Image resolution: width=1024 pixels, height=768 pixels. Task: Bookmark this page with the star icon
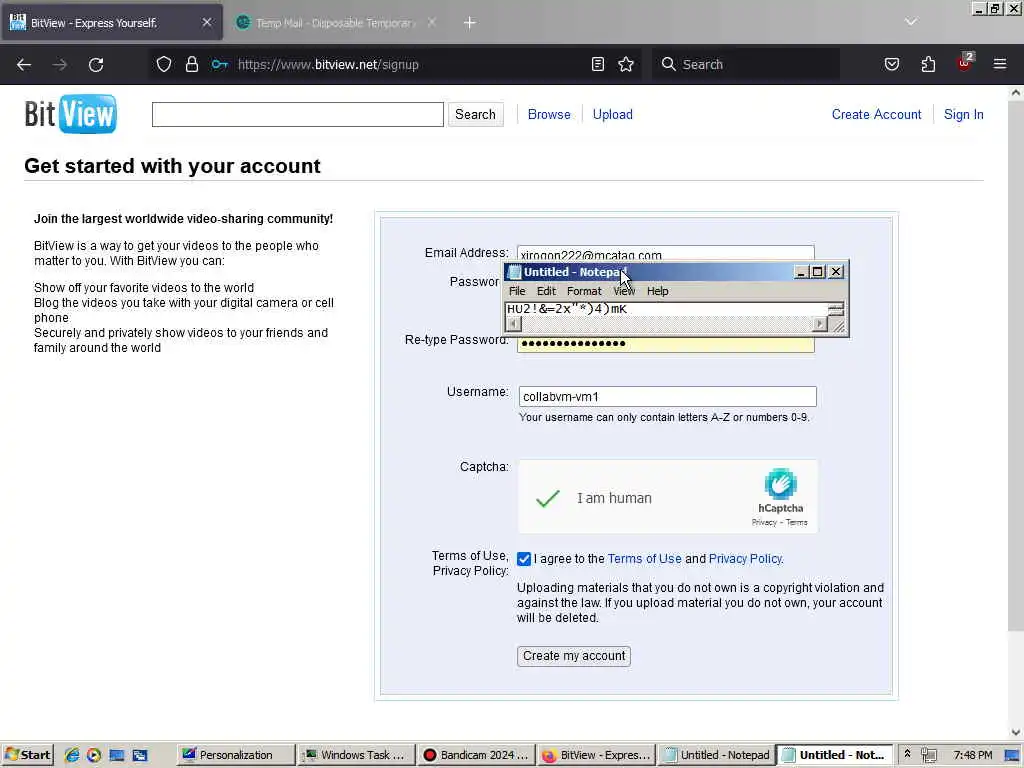[626, 64]
